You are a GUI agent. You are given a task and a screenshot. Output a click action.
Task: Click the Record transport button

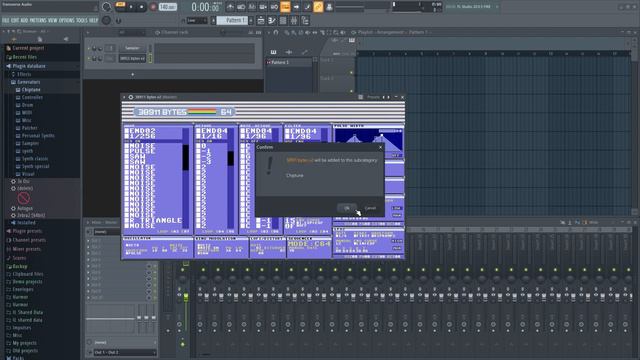coord(153,7)
